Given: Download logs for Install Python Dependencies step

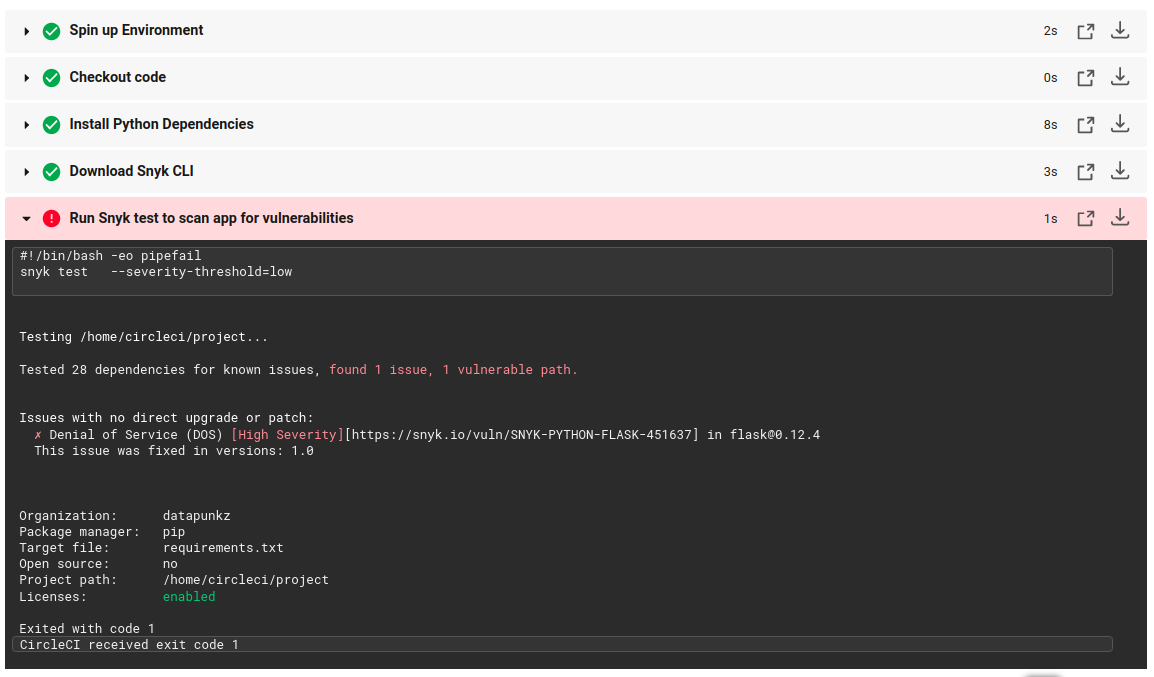Looking at the screenshot, I should point(1120,124).
